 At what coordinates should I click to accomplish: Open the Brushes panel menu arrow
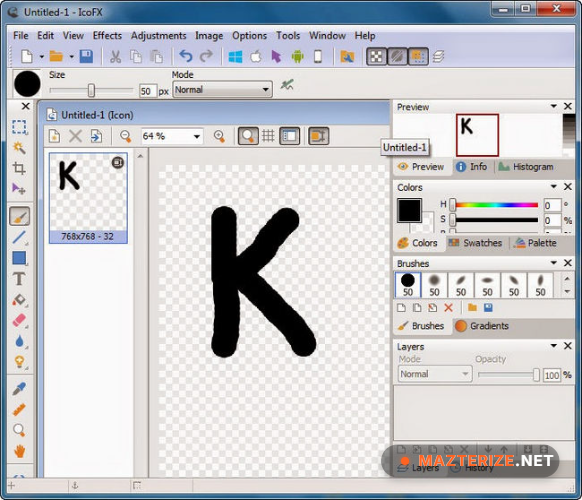[x=553, y=263]
